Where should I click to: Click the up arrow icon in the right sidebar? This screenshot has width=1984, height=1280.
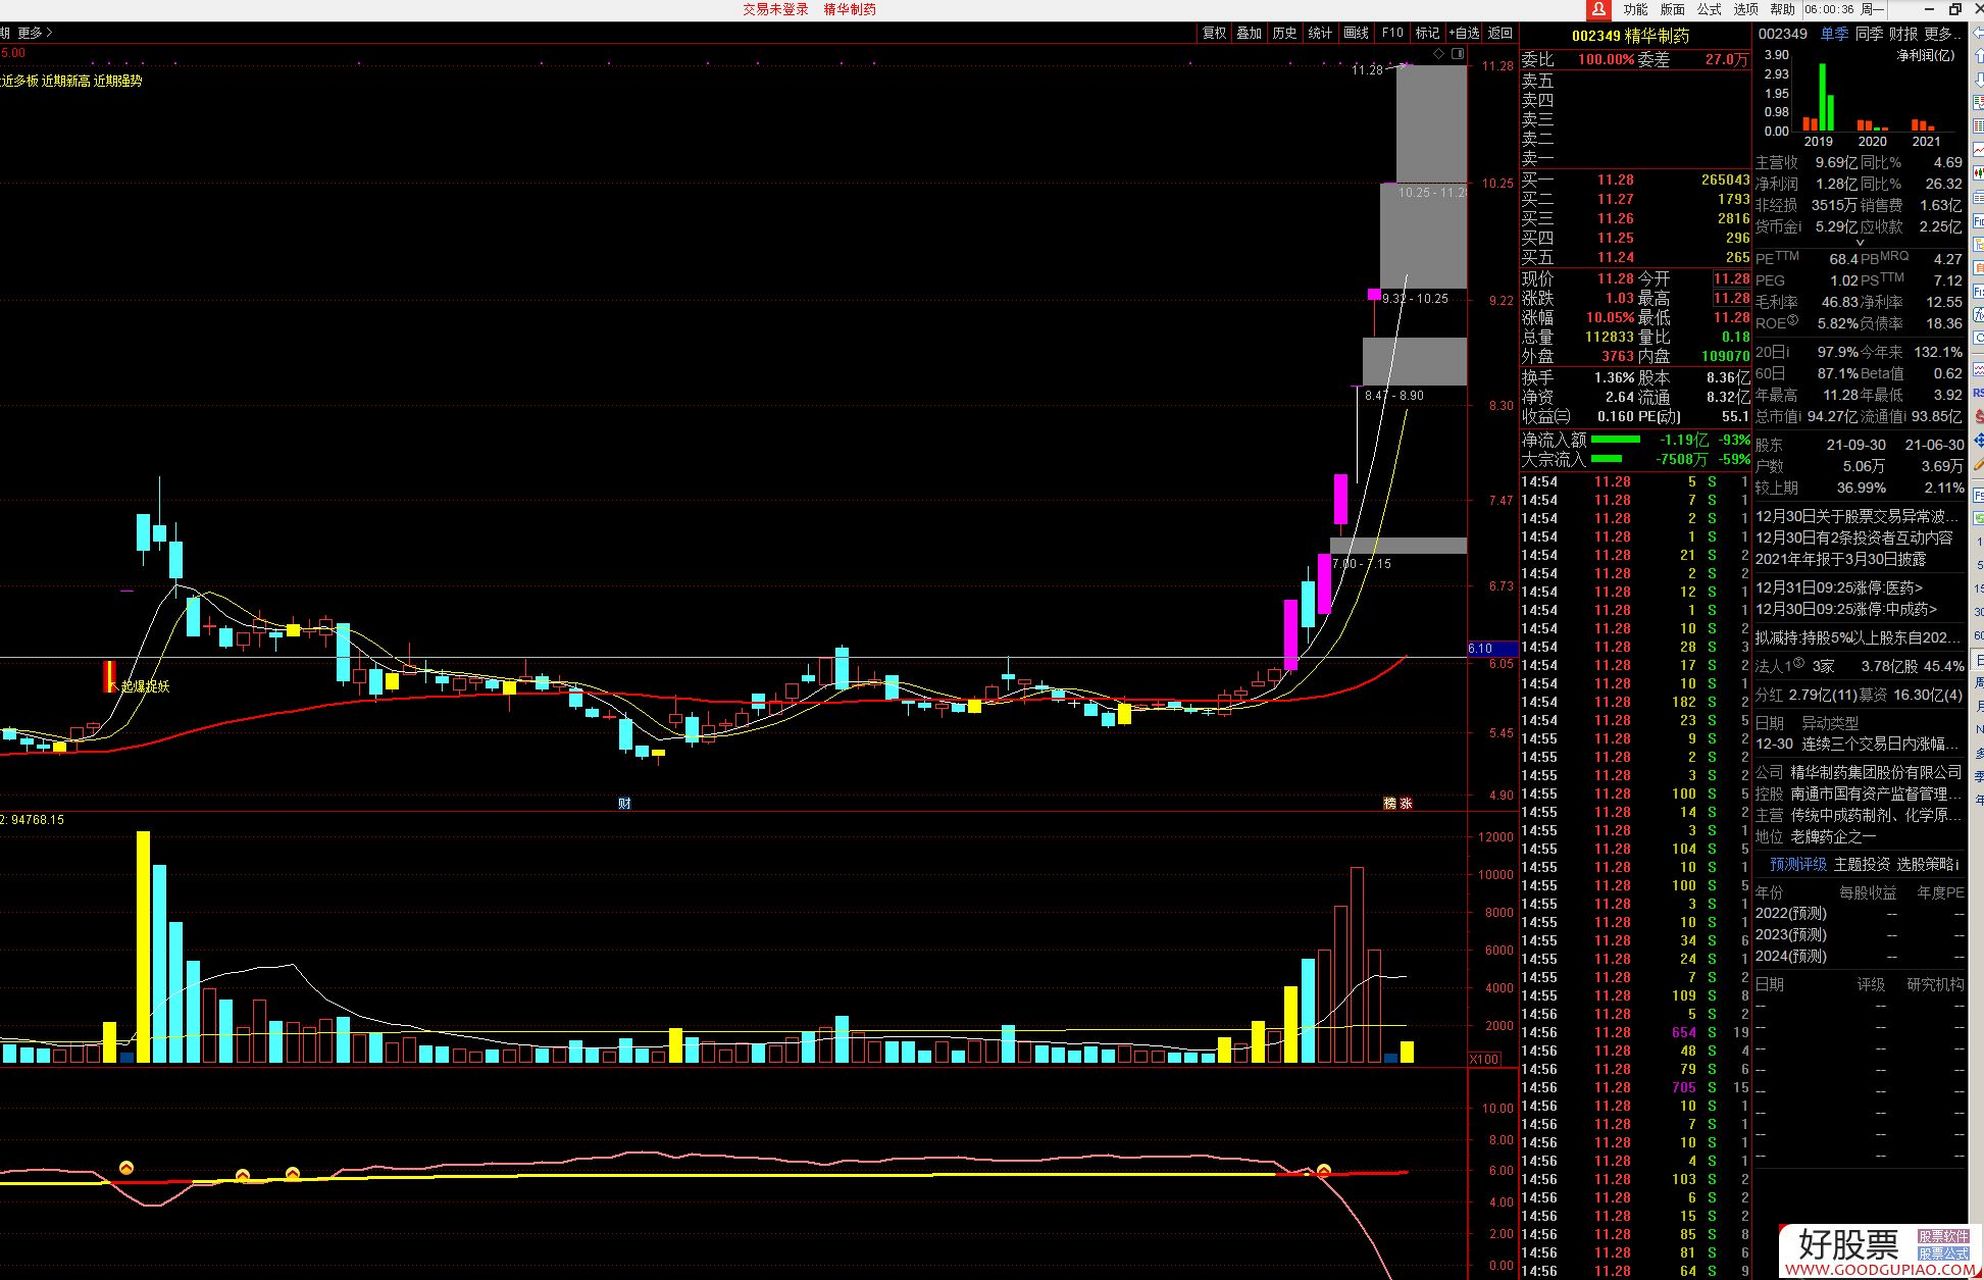[x=1978, y=56]
